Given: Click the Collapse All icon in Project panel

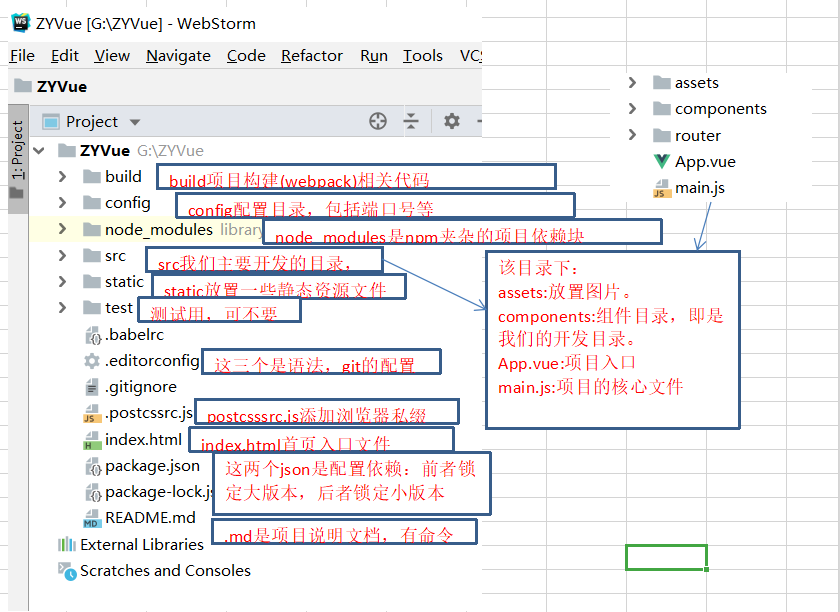Looking at the screenshot, I should (x=411, y=121).
